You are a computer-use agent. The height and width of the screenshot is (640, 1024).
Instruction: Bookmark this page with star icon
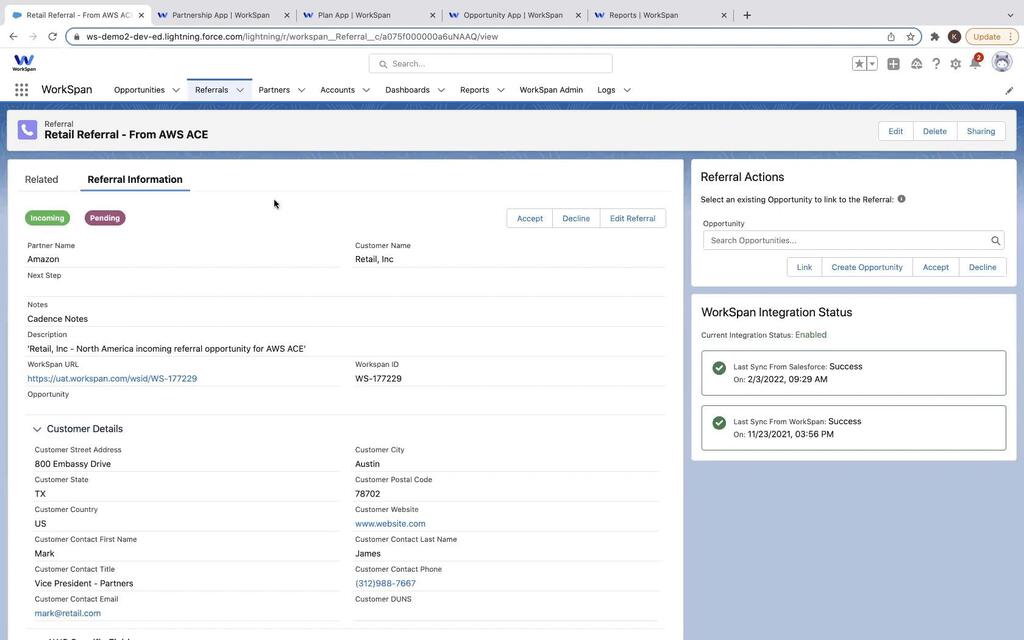910,37
